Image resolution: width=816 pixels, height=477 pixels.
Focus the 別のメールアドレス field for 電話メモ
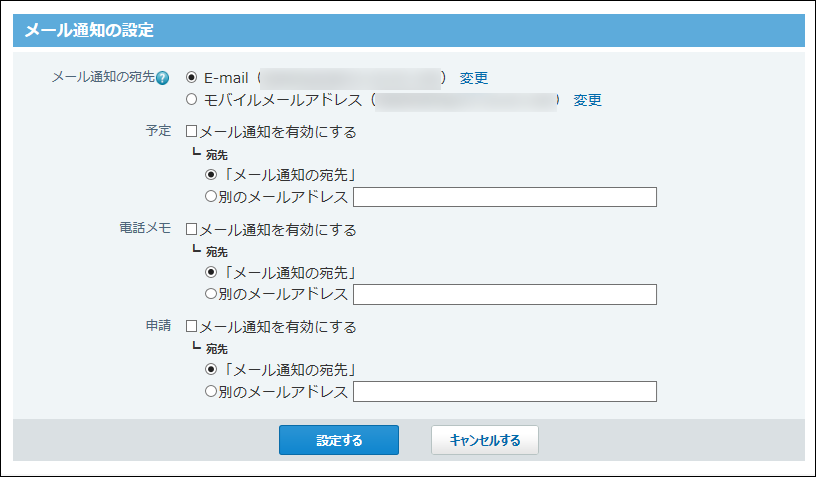pyautogui.click(x=505, y=294)
